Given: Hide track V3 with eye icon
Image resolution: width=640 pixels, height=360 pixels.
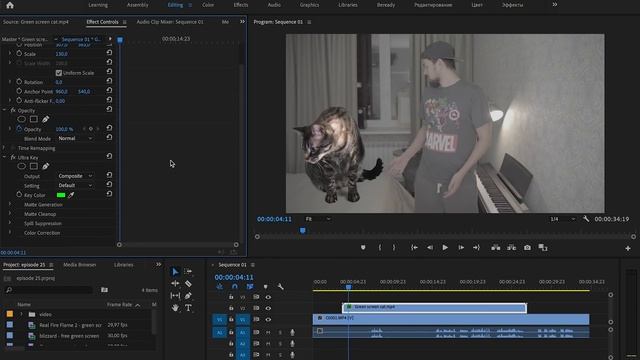Looking at the screenshot, I should coord(268,297).
